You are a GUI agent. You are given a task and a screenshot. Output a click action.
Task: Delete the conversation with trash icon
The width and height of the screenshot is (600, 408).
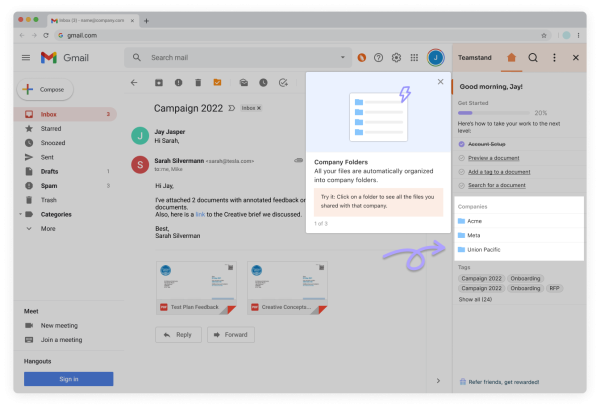198,83
